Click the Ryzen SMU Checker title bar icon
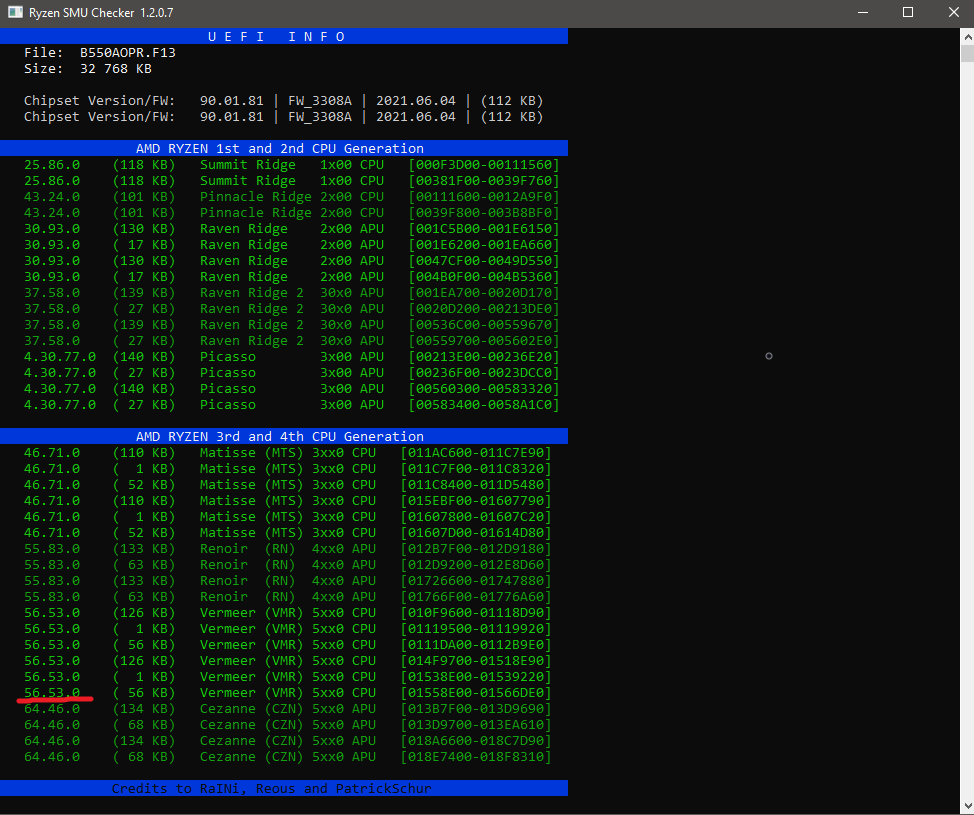 [15, 12]
